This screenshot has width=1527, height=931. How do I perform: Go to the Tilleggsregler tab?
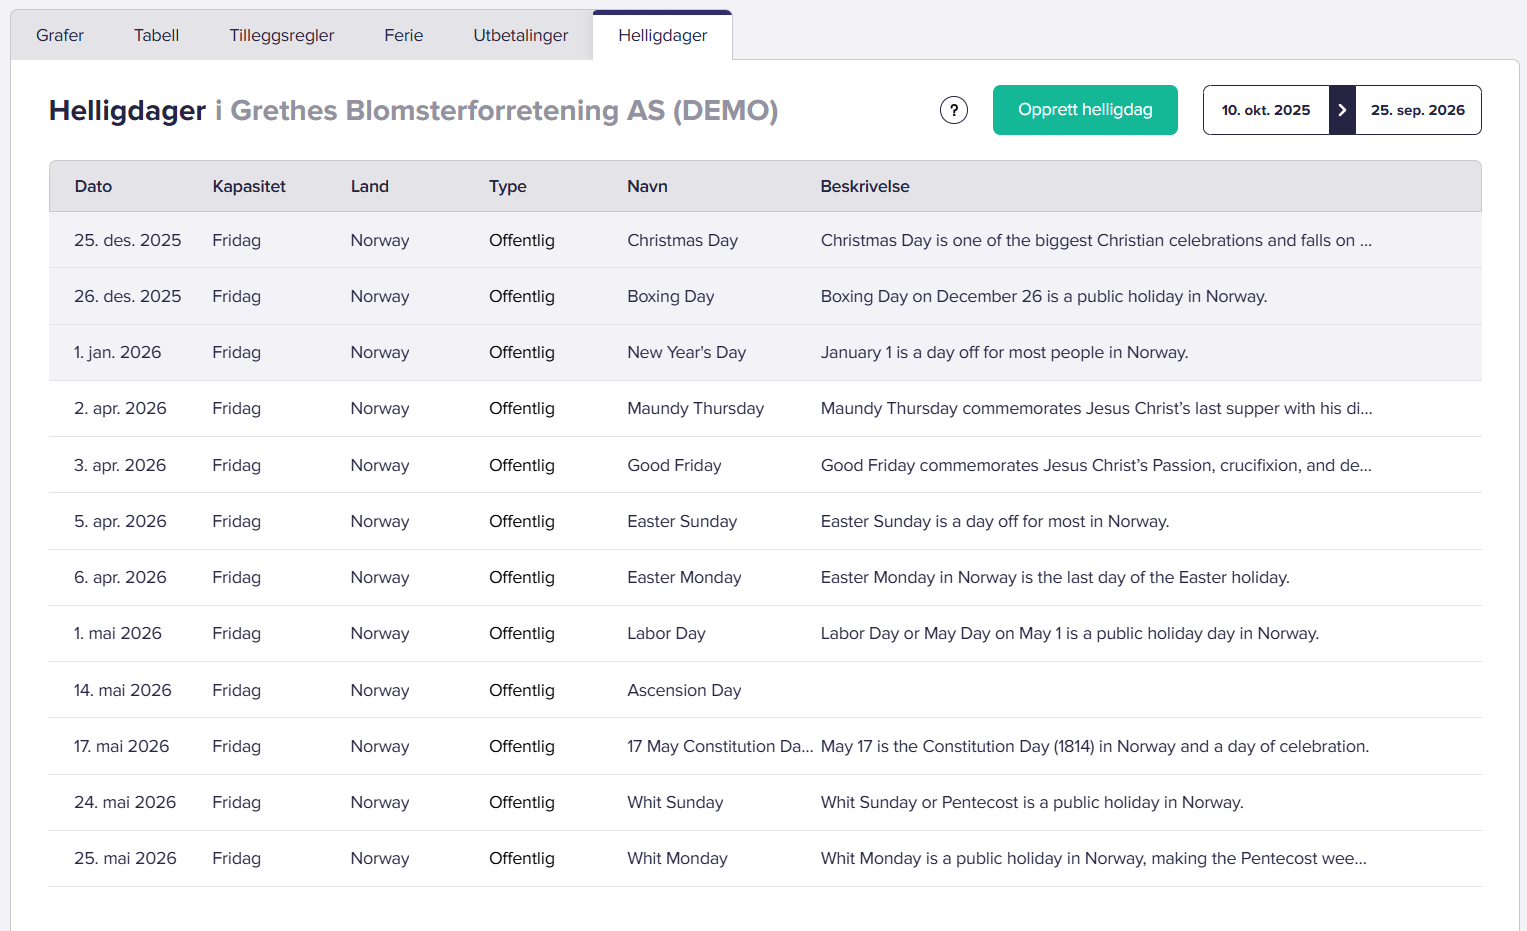282,36
